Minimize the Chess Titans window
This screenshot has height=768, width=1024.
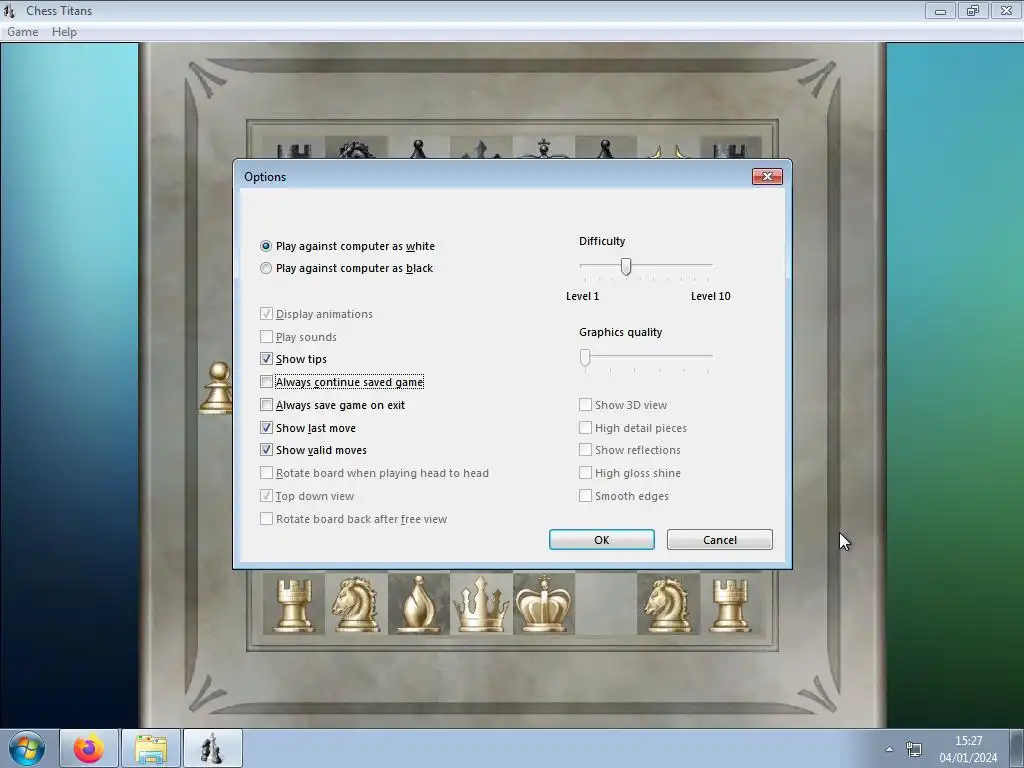pyautogui.click(x=940, y=10)
